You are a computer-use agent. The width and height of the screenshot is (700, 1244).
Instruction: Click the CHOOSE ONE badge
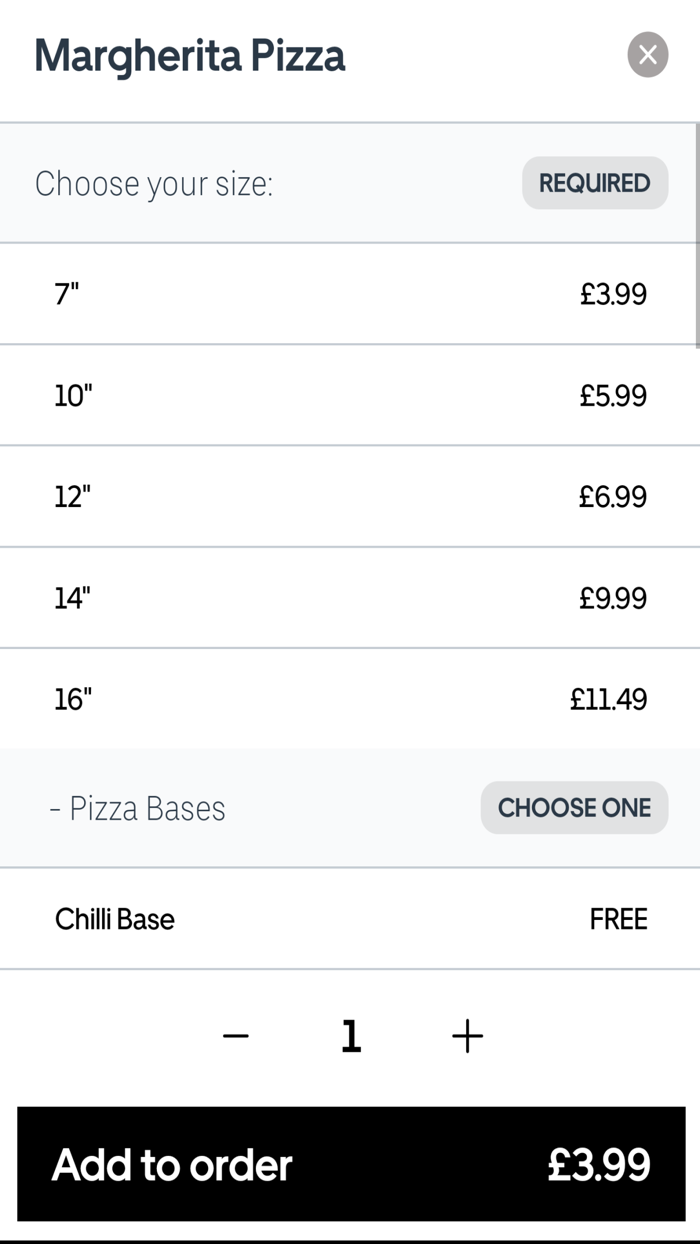coord(574,807)
